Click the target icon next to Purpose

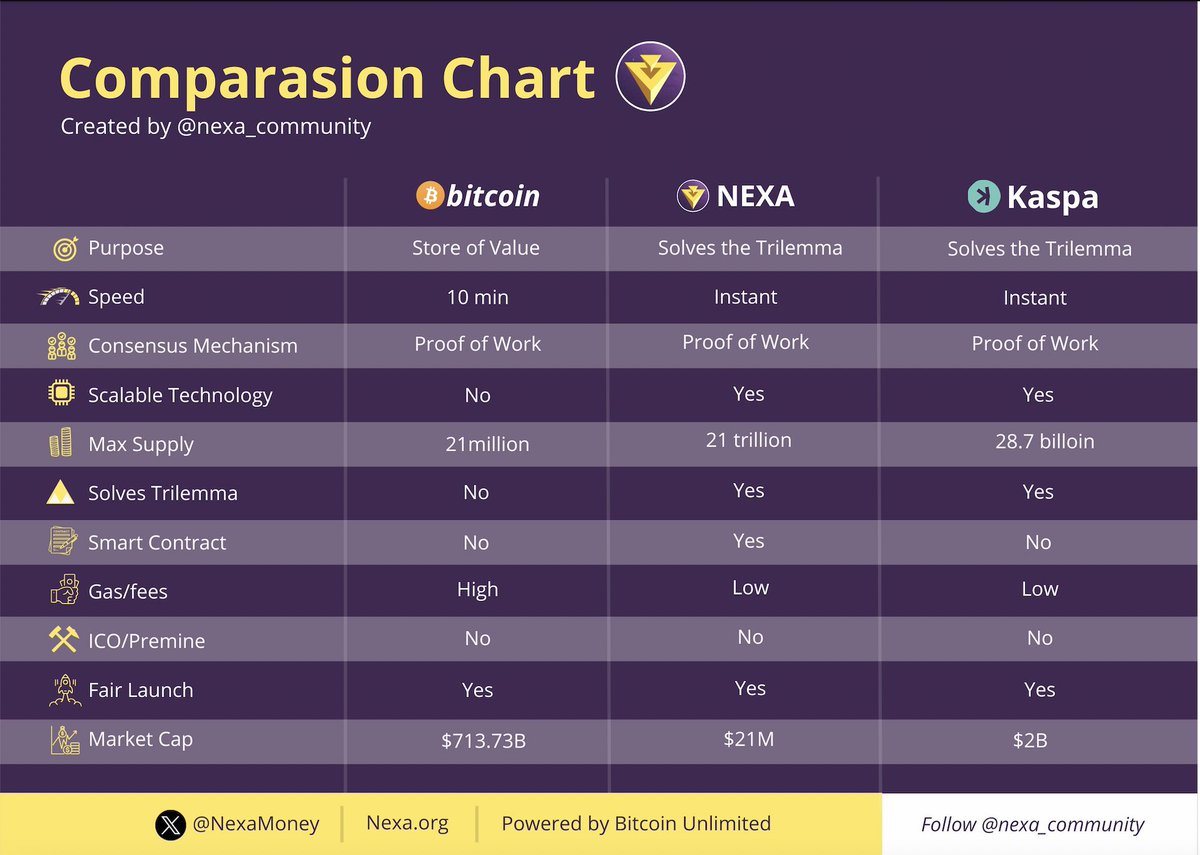pos(64,249)
